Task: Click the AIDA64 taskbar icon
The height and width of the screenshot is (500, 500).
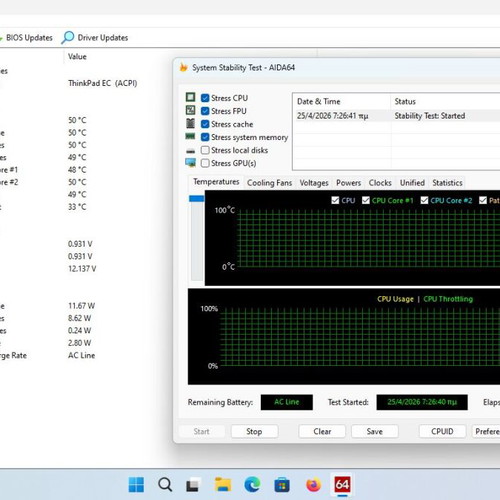Action: 342,485
